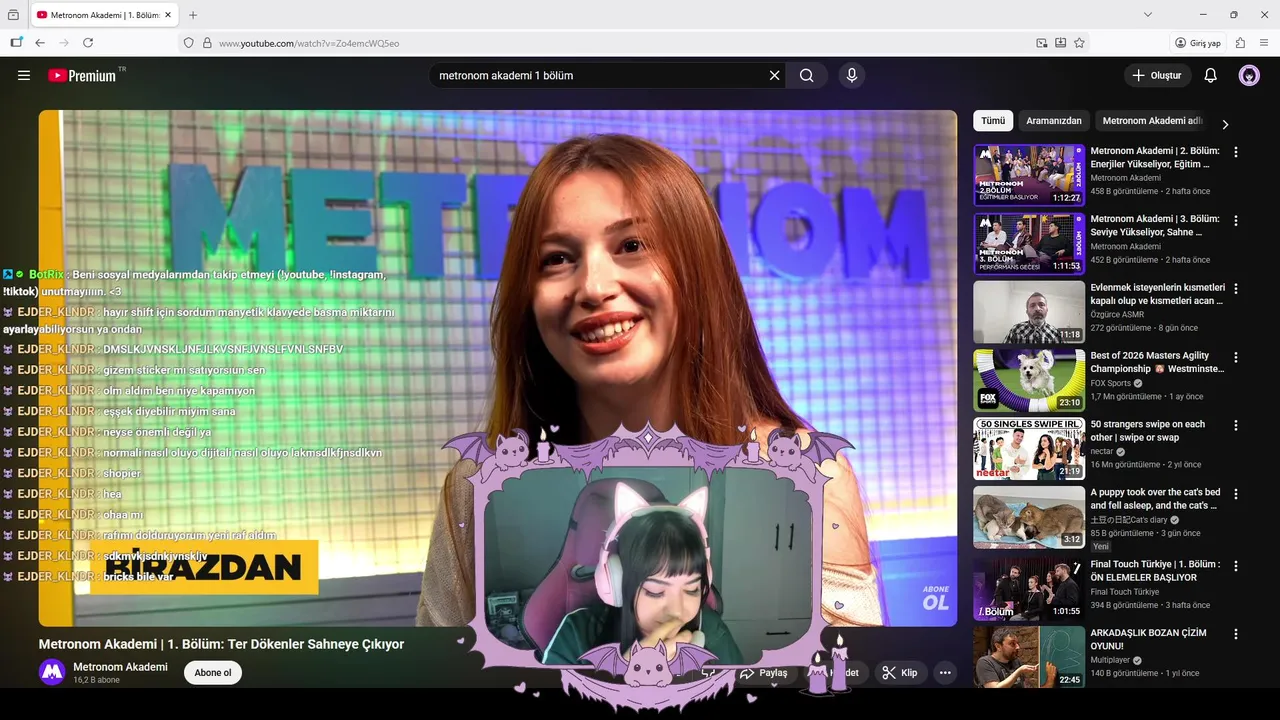
Task: Open the Metronom Akademi channel name link
Action: tap(120, 667)
